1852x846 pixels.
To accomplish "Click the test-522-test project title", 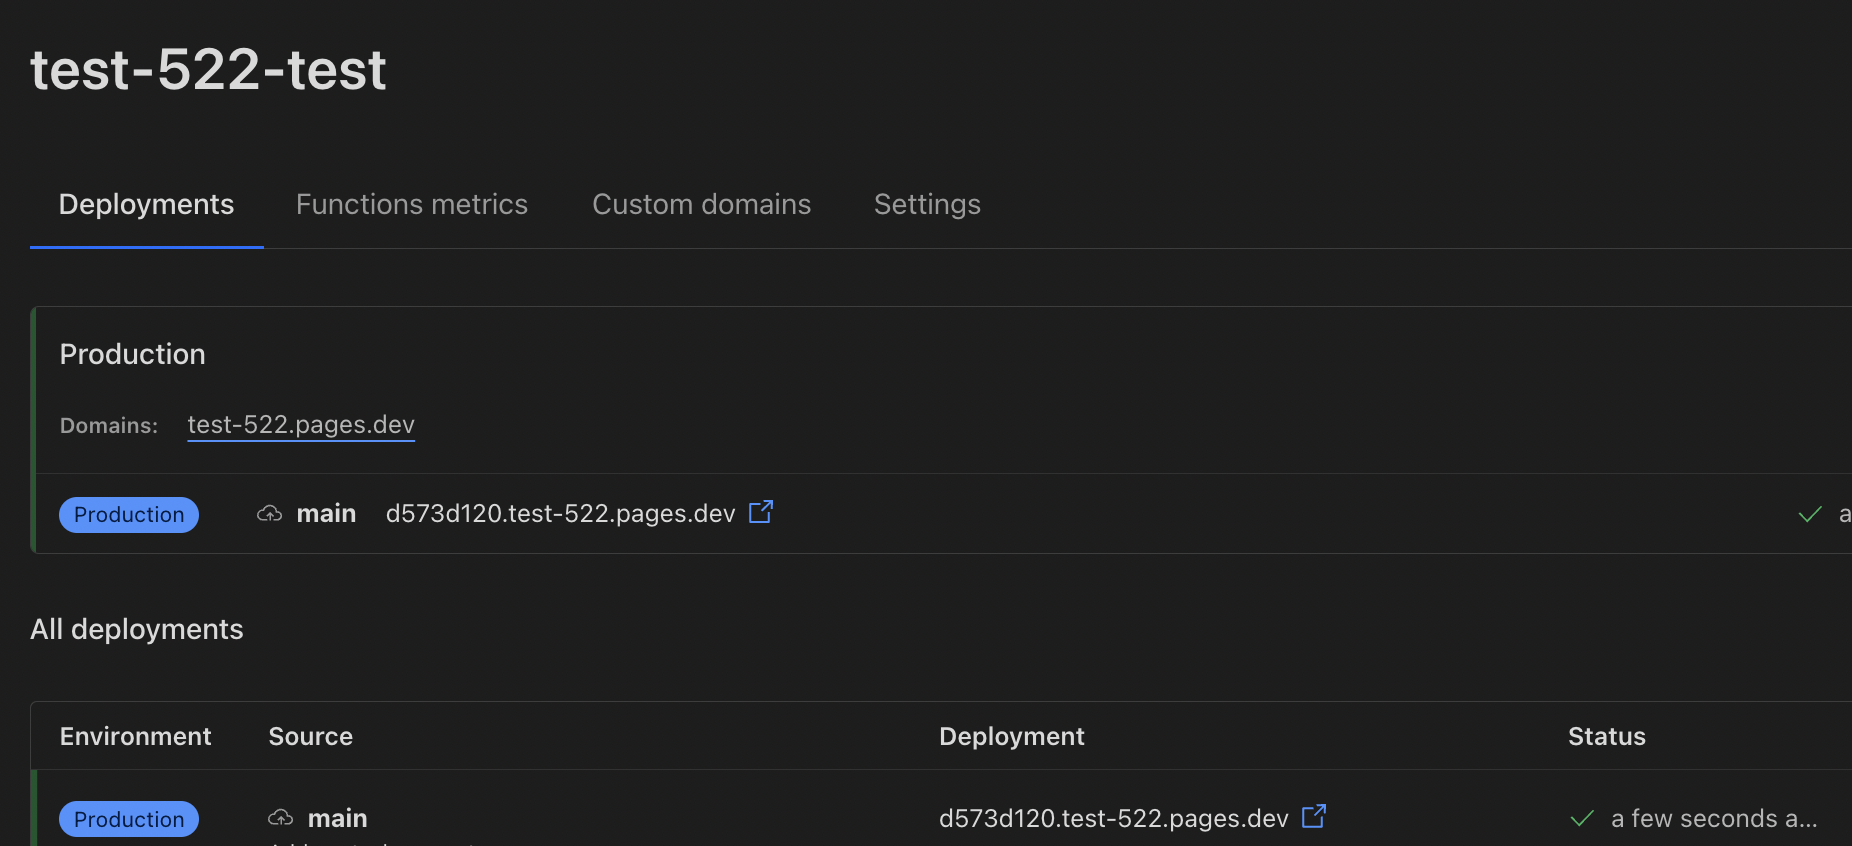I will point(208,70).
